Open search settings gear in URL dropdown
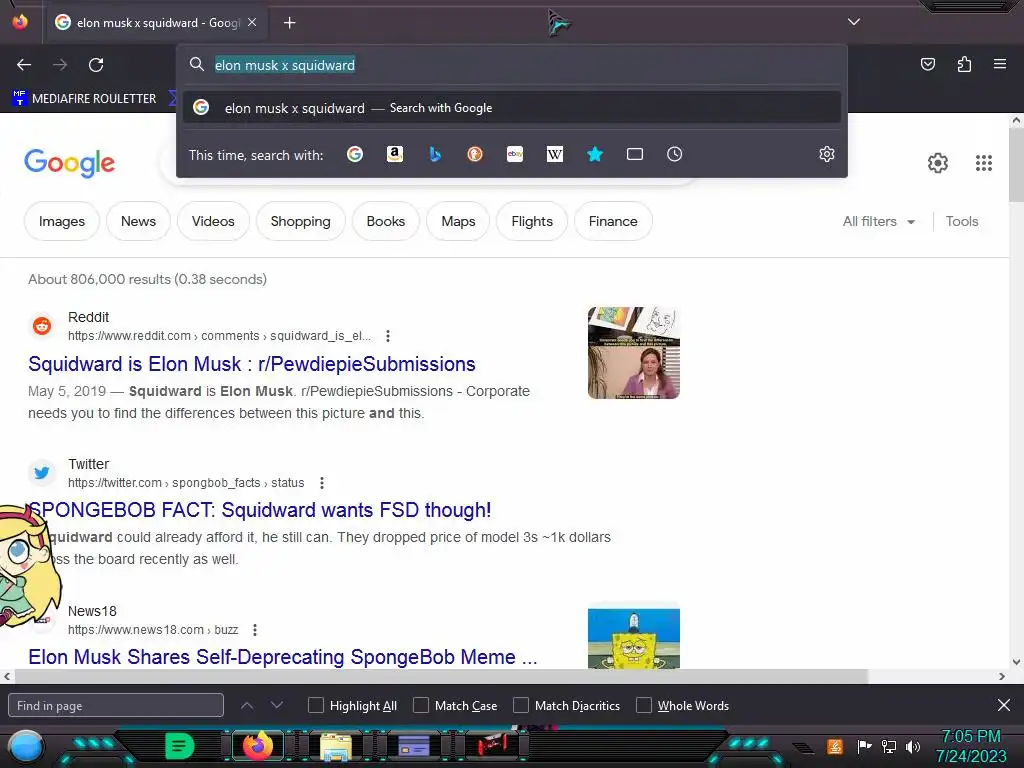The image size is (1024, 768). coord(827,154)
